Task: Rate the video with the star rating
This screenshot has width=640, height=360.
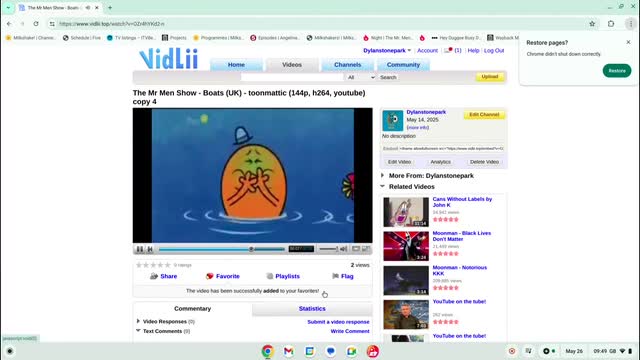Action: point(153,265)
